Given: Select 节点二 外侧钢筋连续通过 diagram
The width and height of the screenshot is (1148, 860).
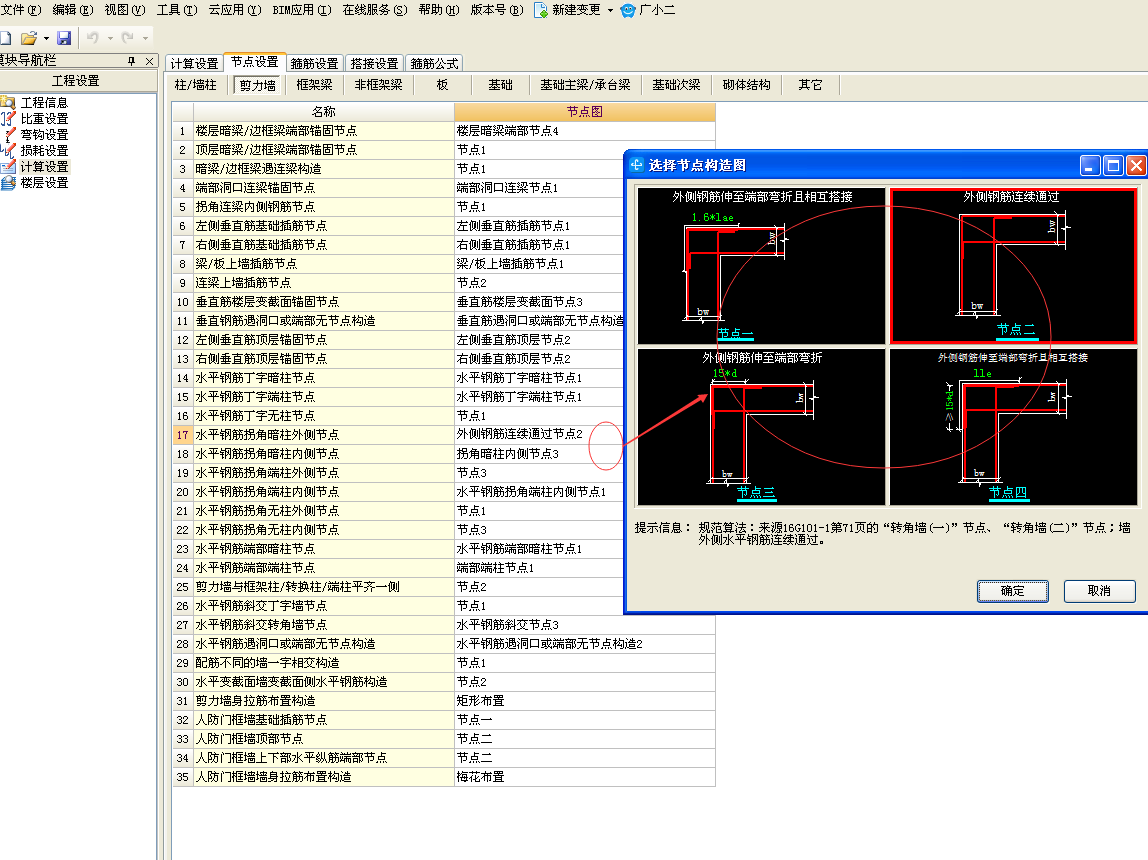Looking at the screenshot, I should click(x=1013, y=266).
